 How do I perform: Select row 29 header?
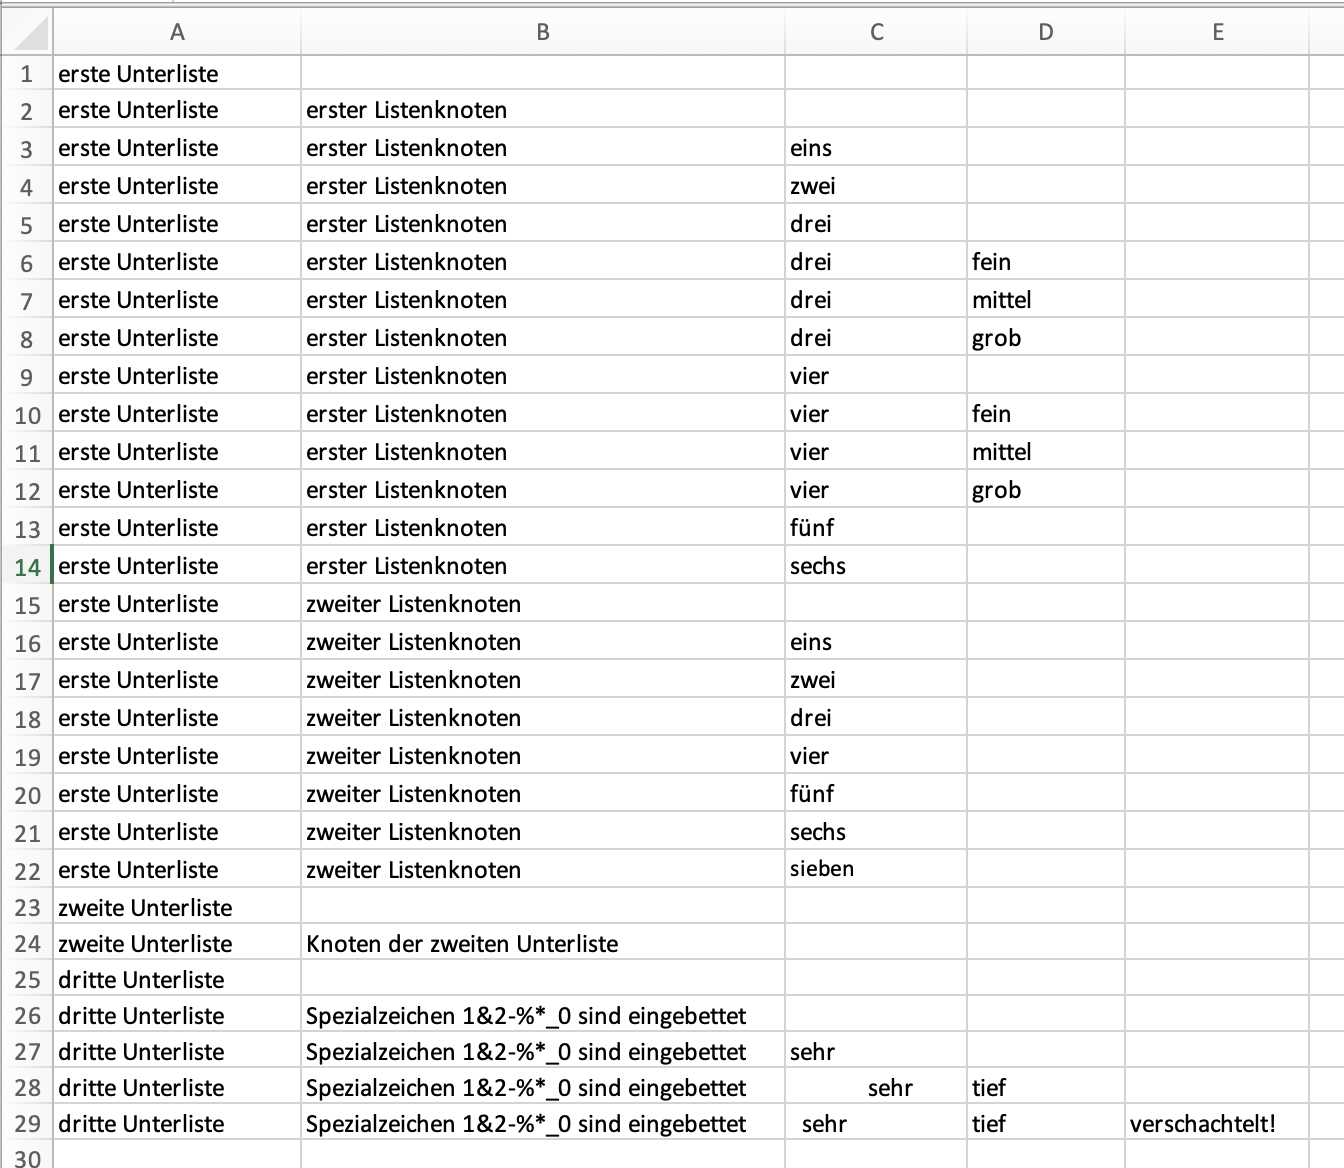(27, 1123)
